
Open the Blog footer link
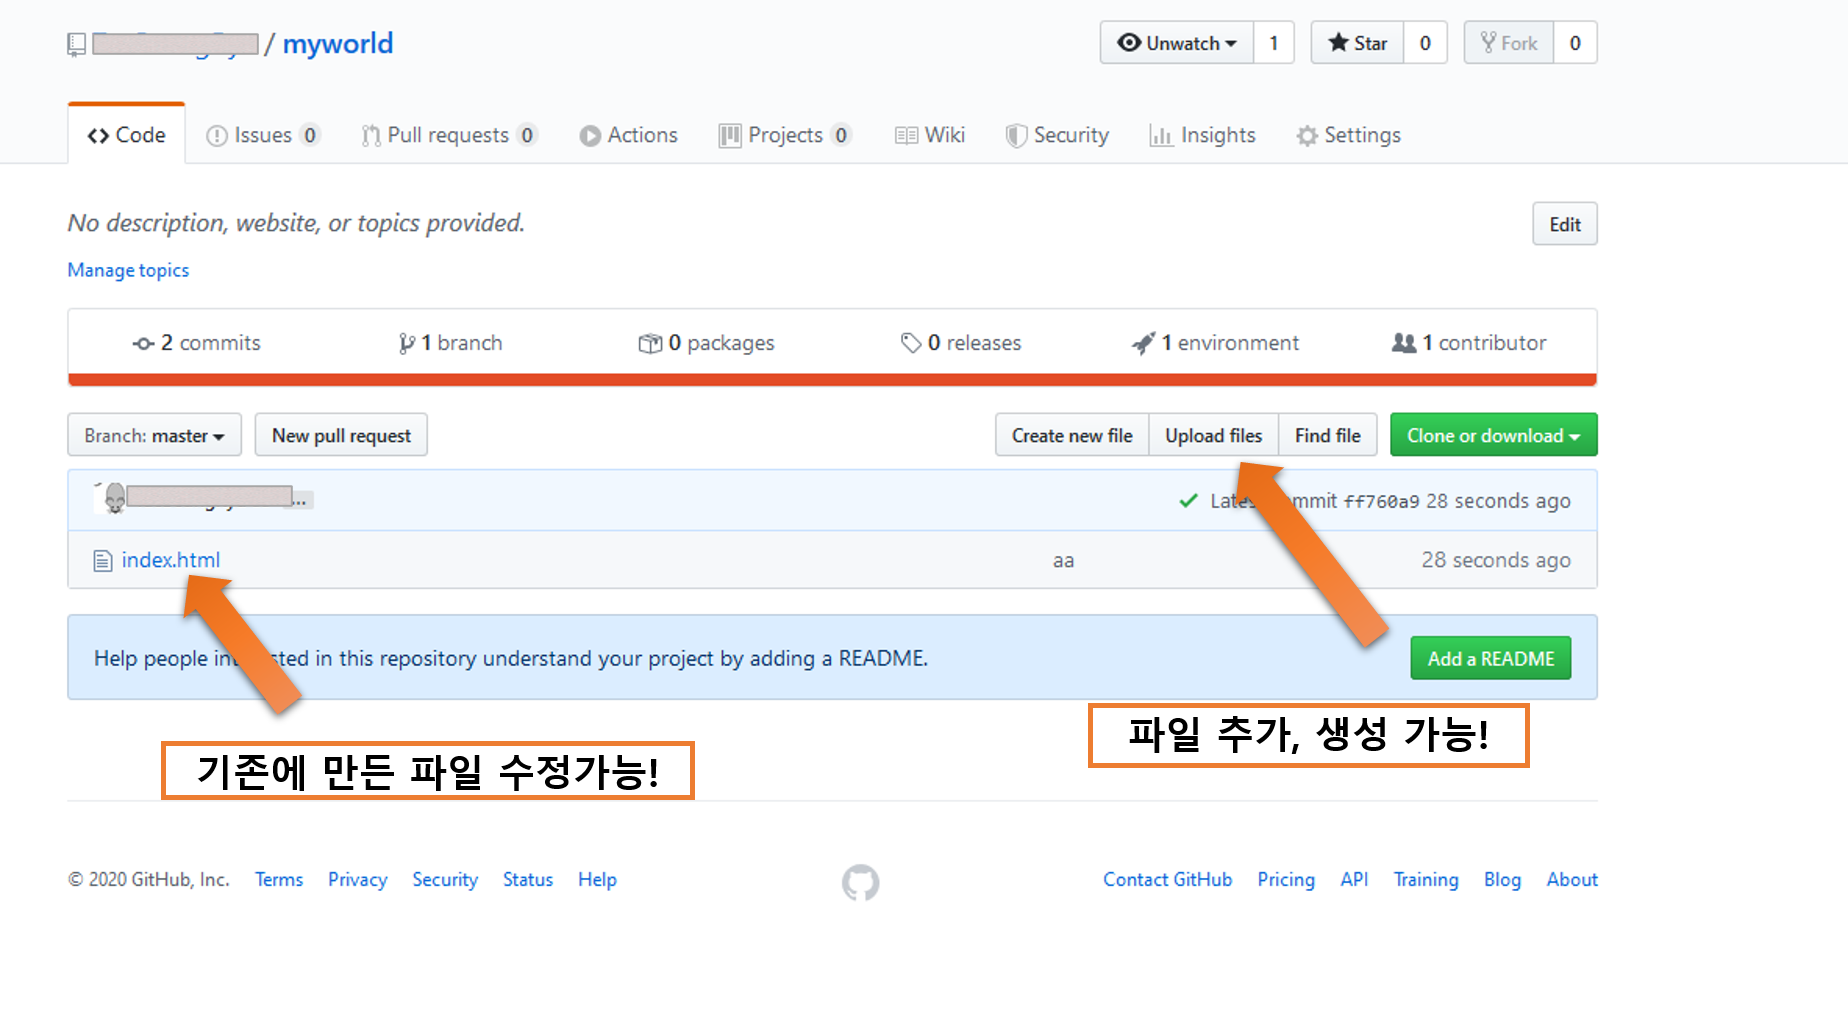(1502, 879)
